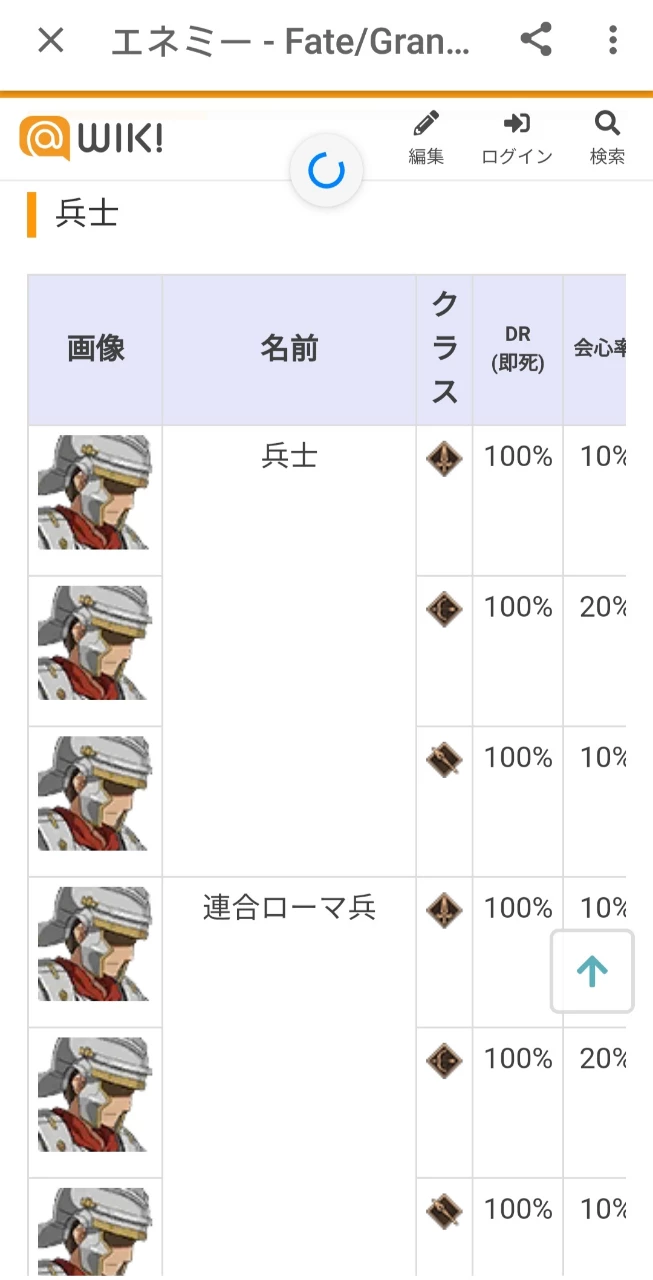Close the browser tab with X
This screenshot has height=1280, width=653.
click(x=50, y=41)
